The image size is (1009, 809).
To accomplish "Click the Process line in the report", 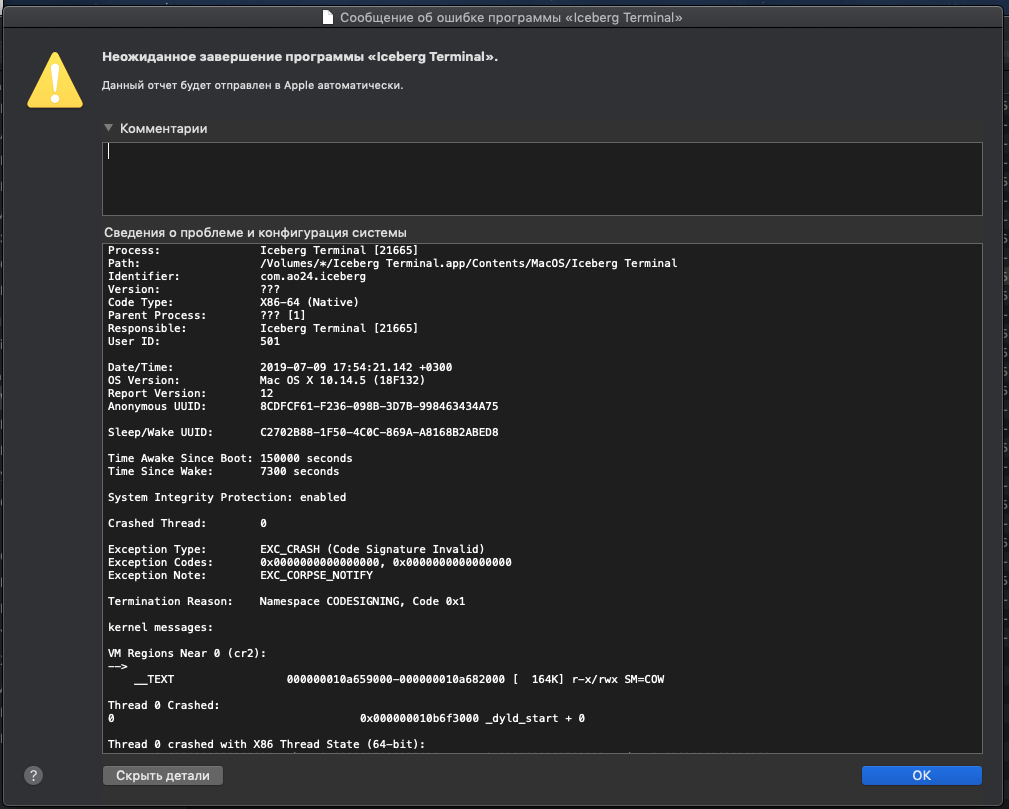I will [x=263, y=250].
